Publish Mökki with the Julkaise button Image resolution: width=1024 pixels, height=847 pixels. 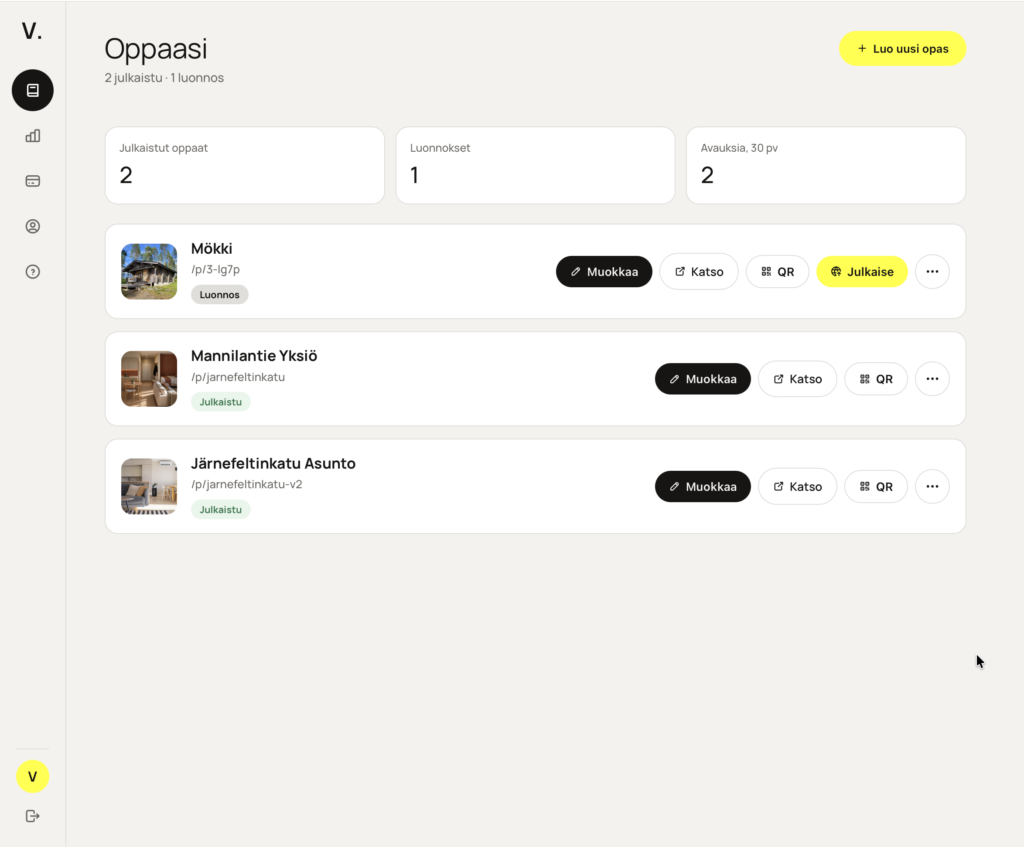click(x=862, y=272)
